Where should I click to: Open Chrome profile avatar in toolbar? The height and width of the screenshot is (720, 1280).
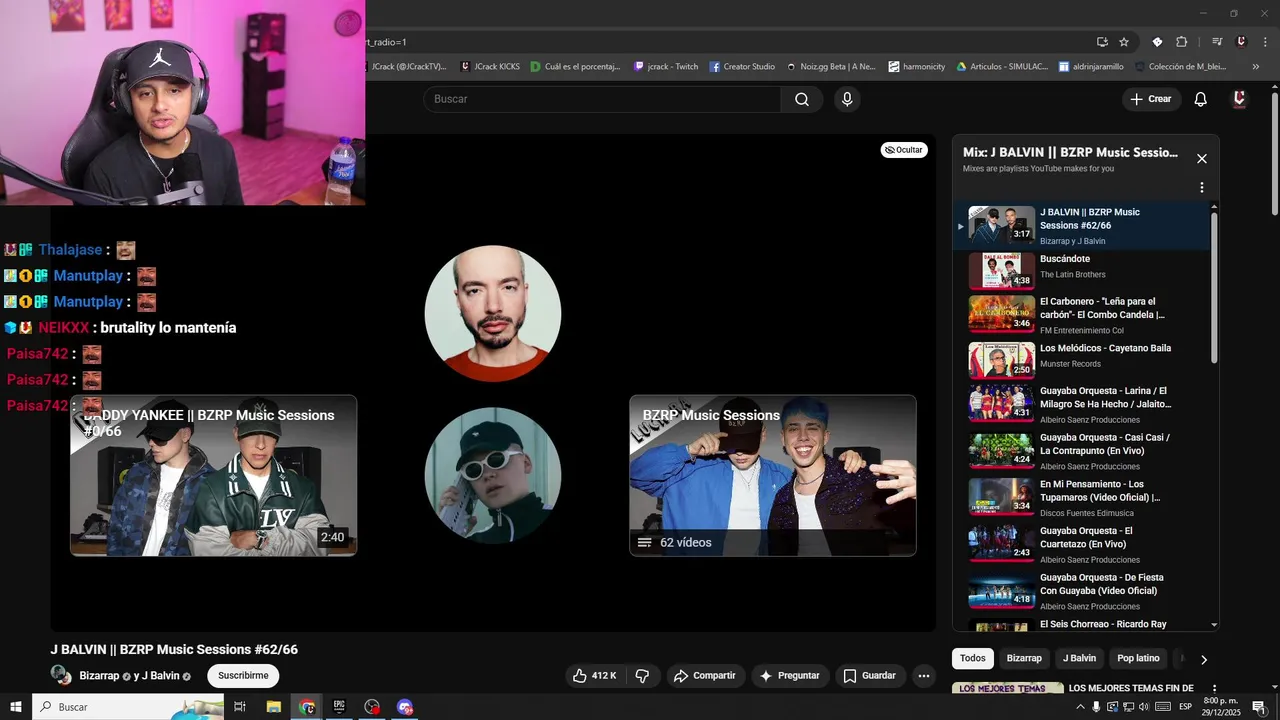click(x=1241, y=42)
